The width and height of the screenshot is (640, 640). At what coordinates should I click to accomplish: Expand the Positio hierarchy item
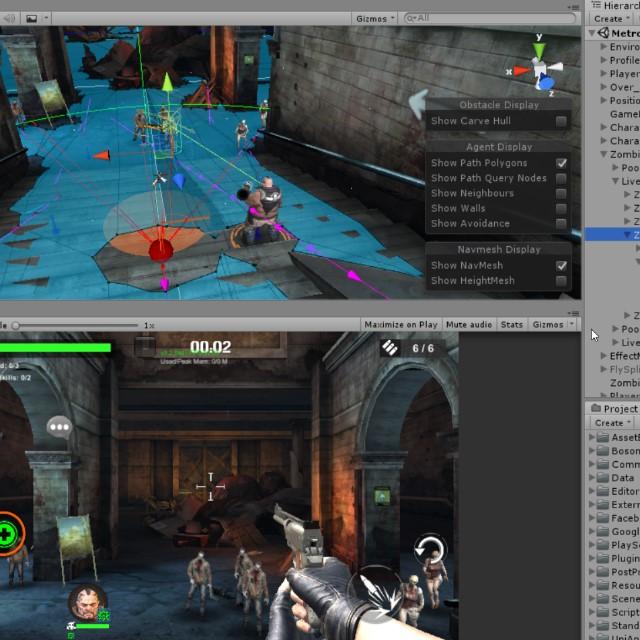point(604,100)
